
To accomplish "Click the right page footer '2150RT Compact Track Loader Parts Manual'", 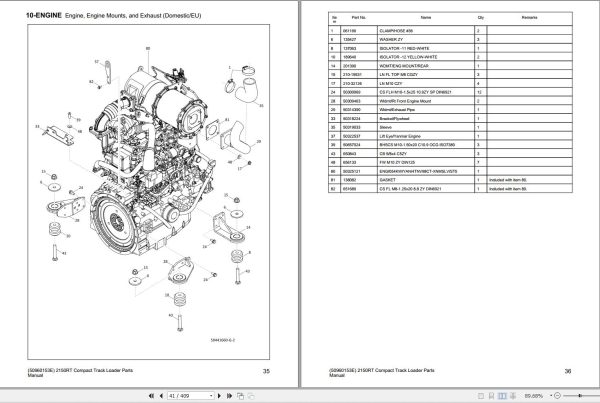I will (382, 372).
